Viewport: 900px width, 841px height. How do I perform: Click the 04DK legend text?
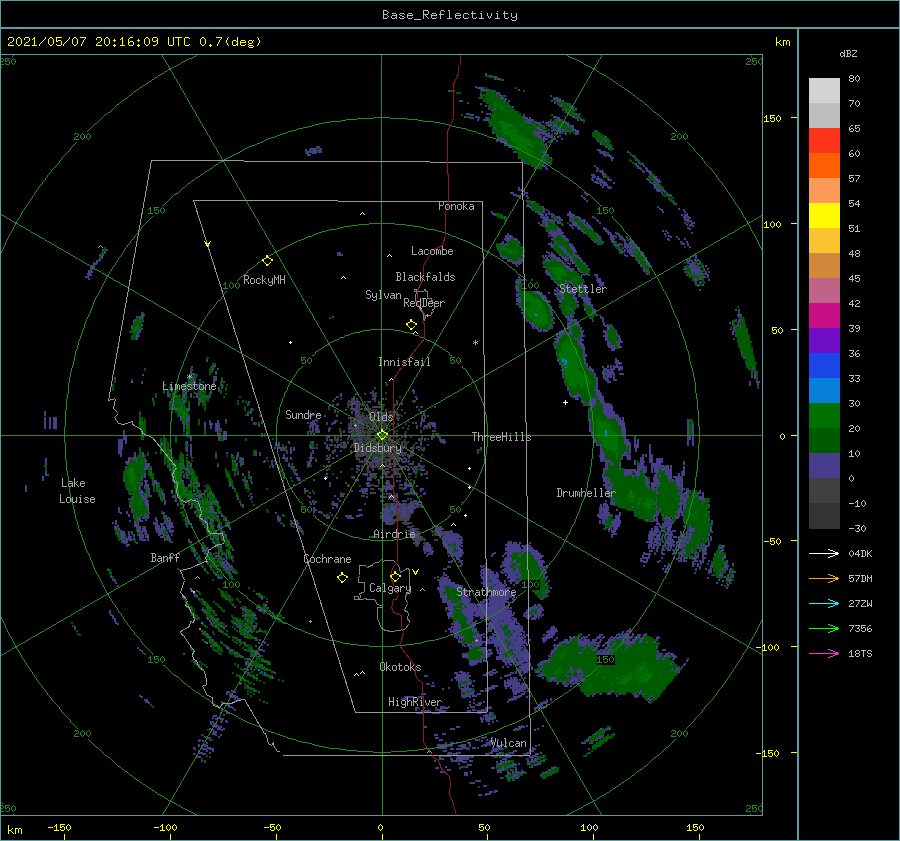tap(860, 554)
